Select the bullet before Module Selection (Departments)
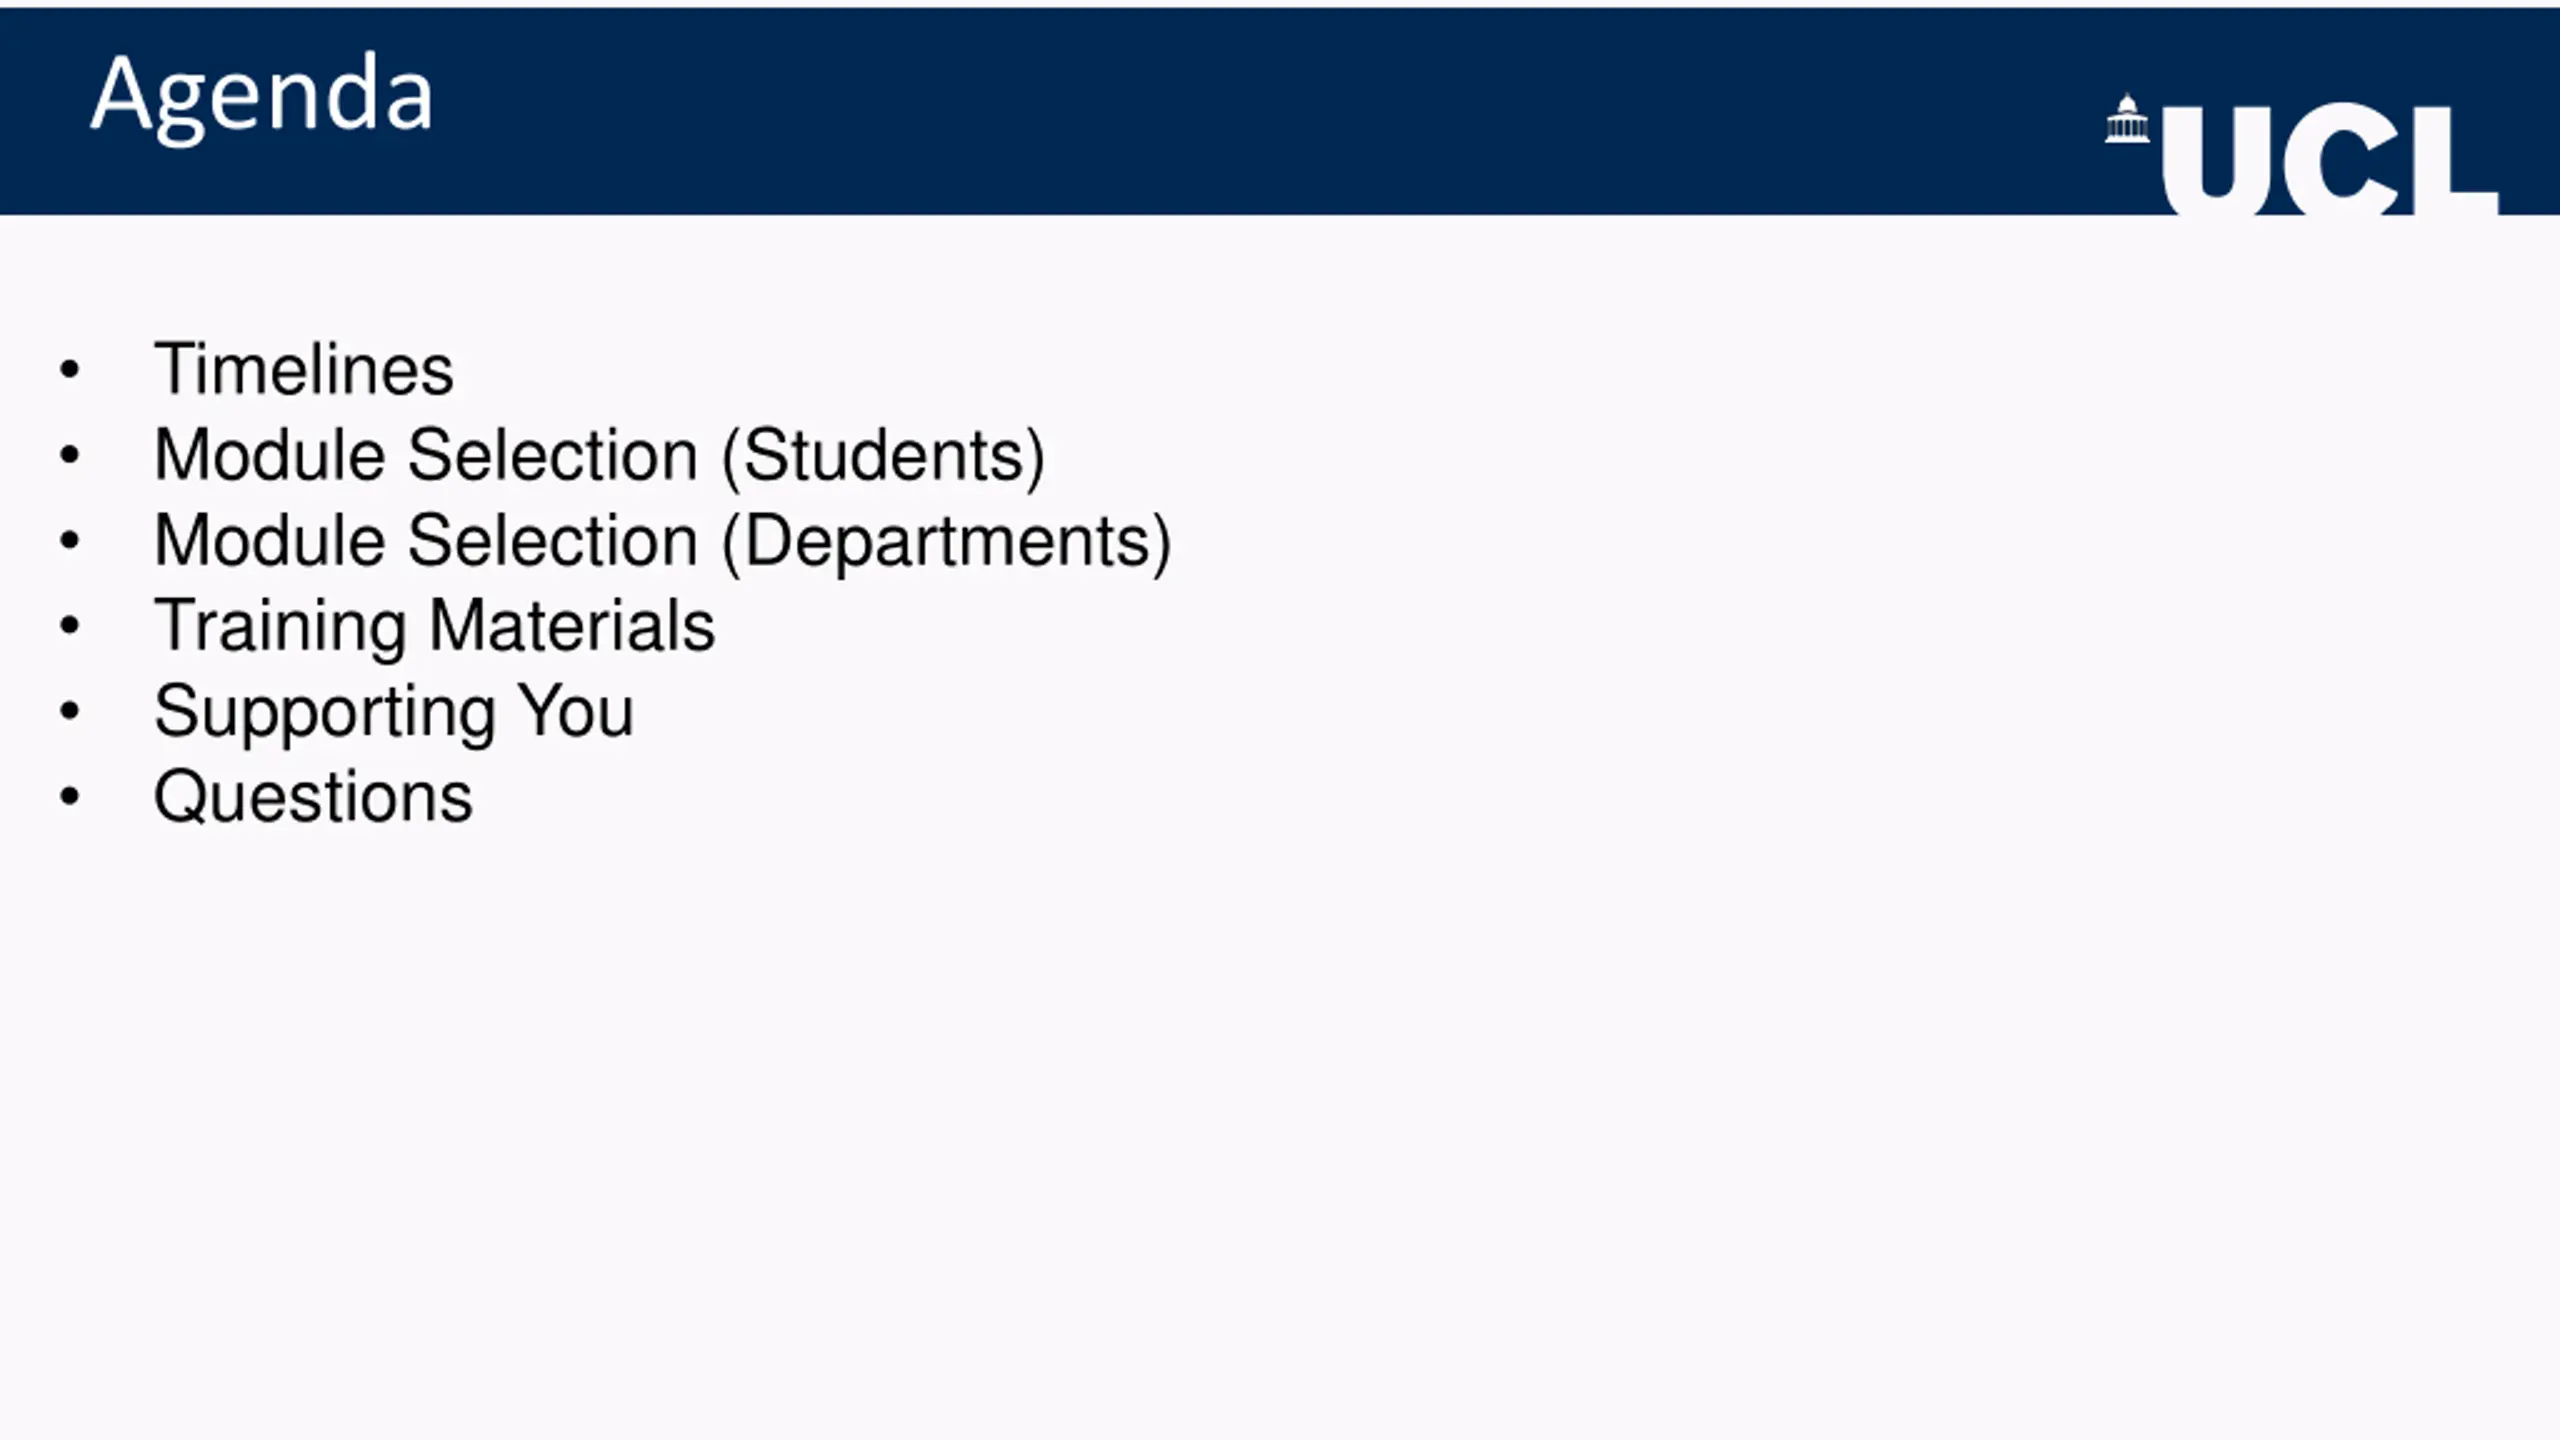The image size is (2560, 1440). [69, 541]
